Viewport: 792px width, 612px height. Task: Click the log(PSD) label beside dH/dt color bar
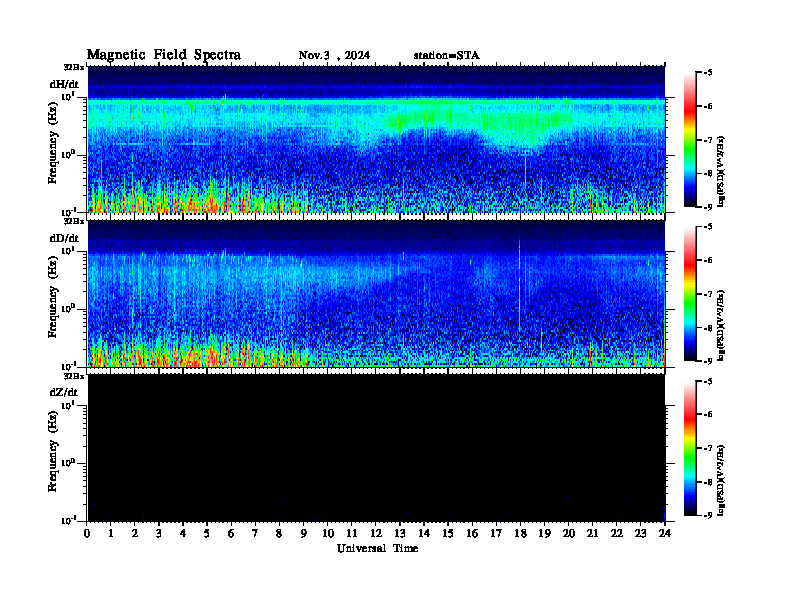(721, 171)
